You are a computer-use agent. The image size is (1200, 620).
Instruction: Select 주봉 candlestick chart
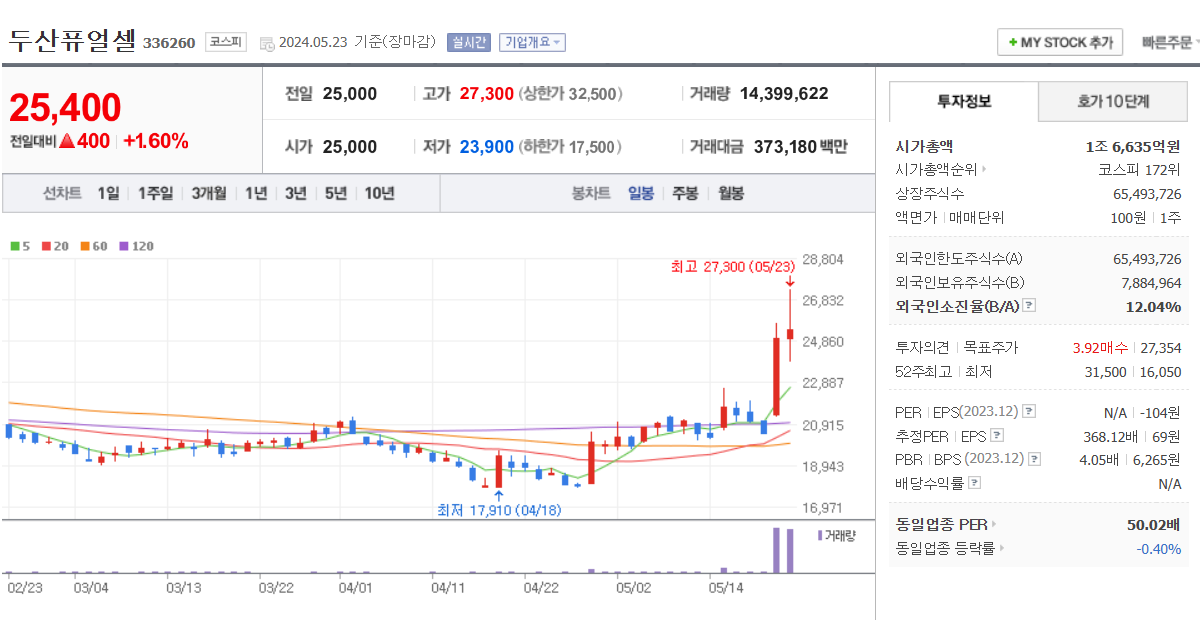point(685,193)
